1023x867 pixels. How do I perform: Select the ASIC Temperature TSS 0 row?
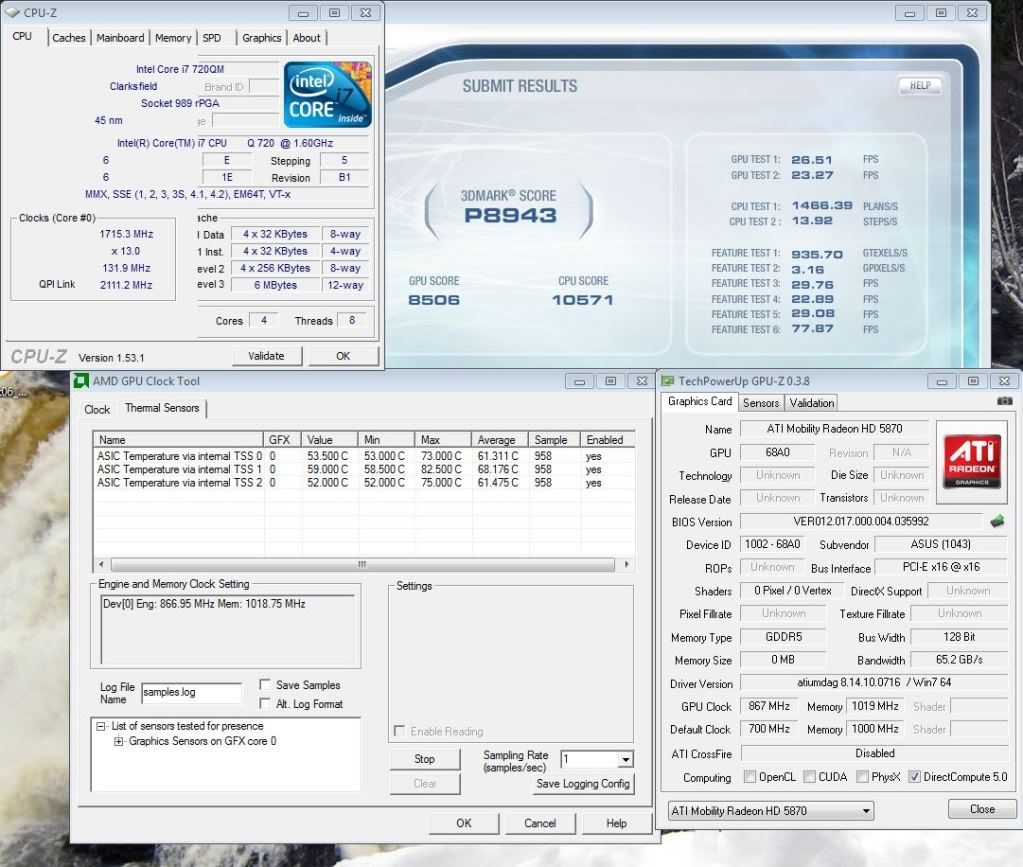point(364,456)
